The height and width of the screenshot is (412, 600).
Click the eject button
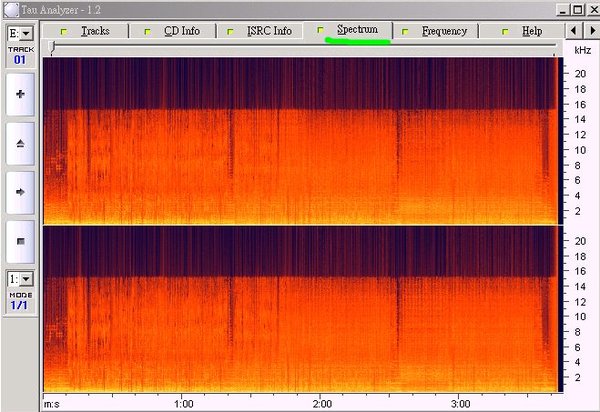(x=20, y=143)
